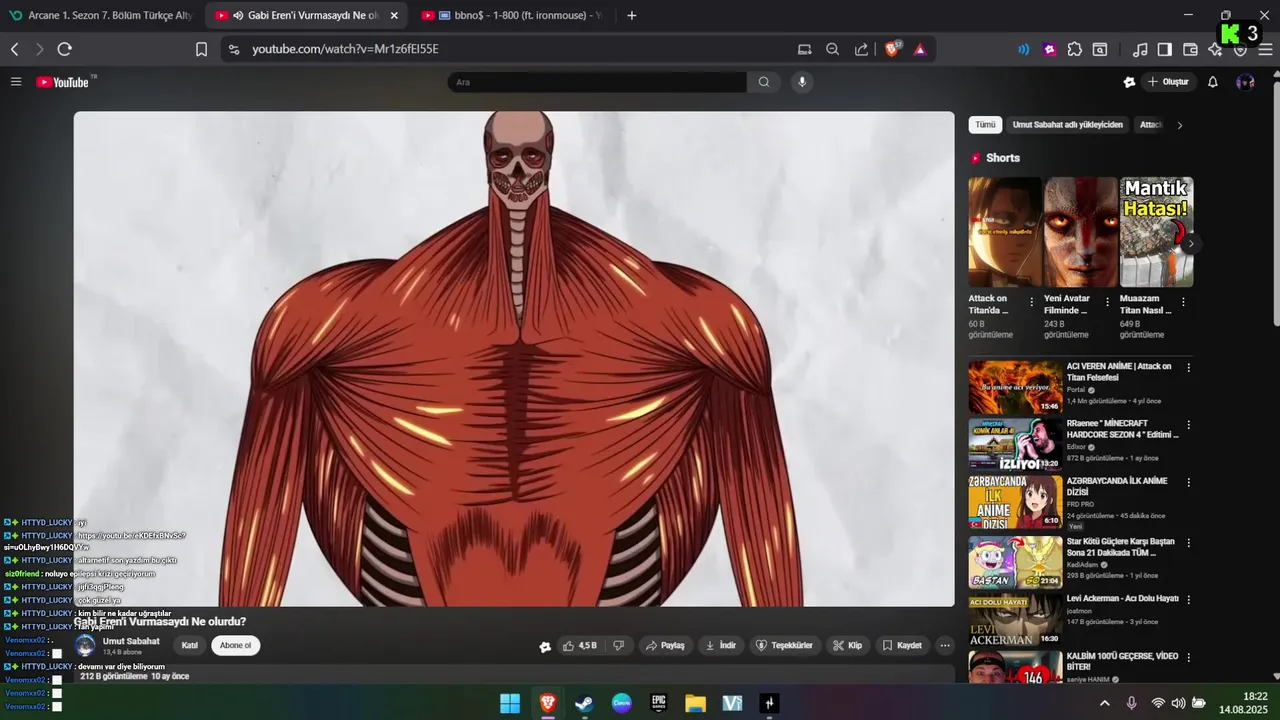Click the YouTube search magnifier button

[764, 82]
